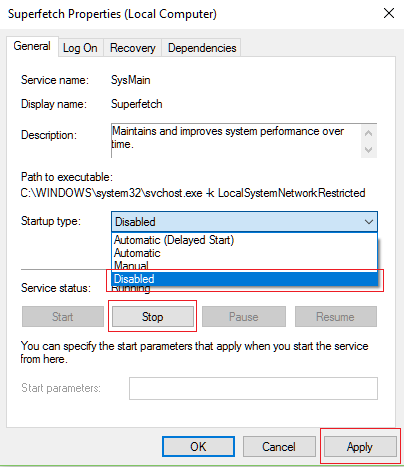This screenshot has height=467, width=404.
Task: Click description box scroll up arrow
Action: point(369,133)
